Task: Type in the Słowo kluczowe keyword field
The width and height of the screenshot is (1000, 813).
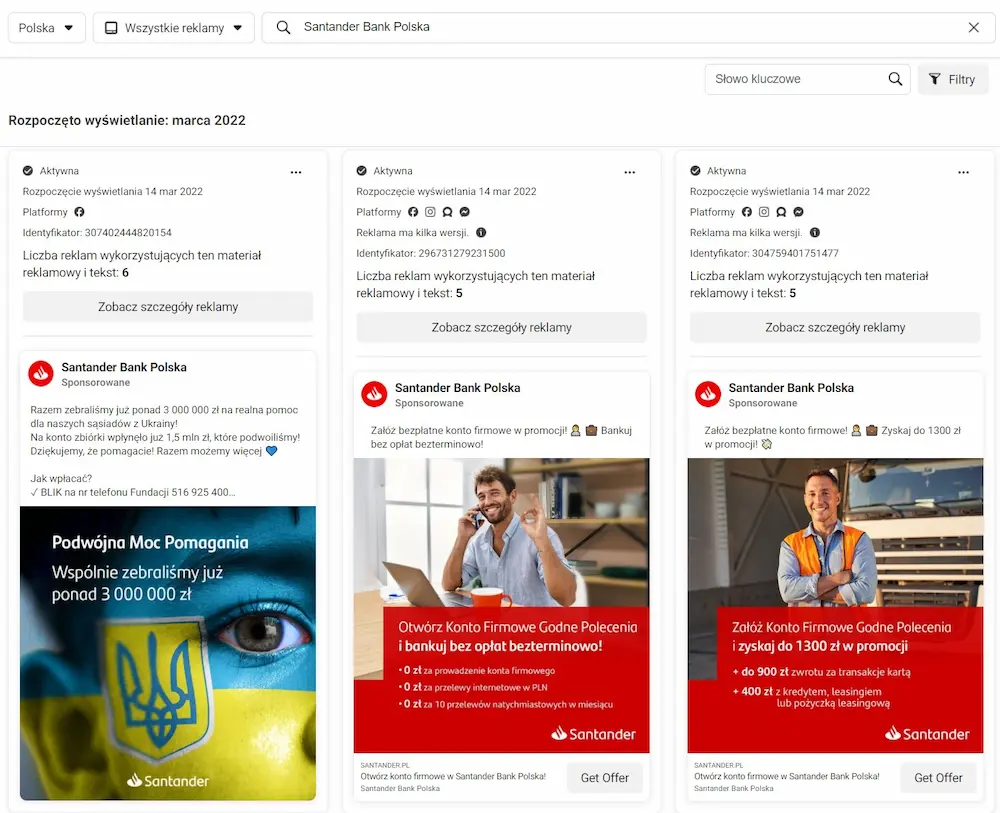Action: tap(795, 79)
